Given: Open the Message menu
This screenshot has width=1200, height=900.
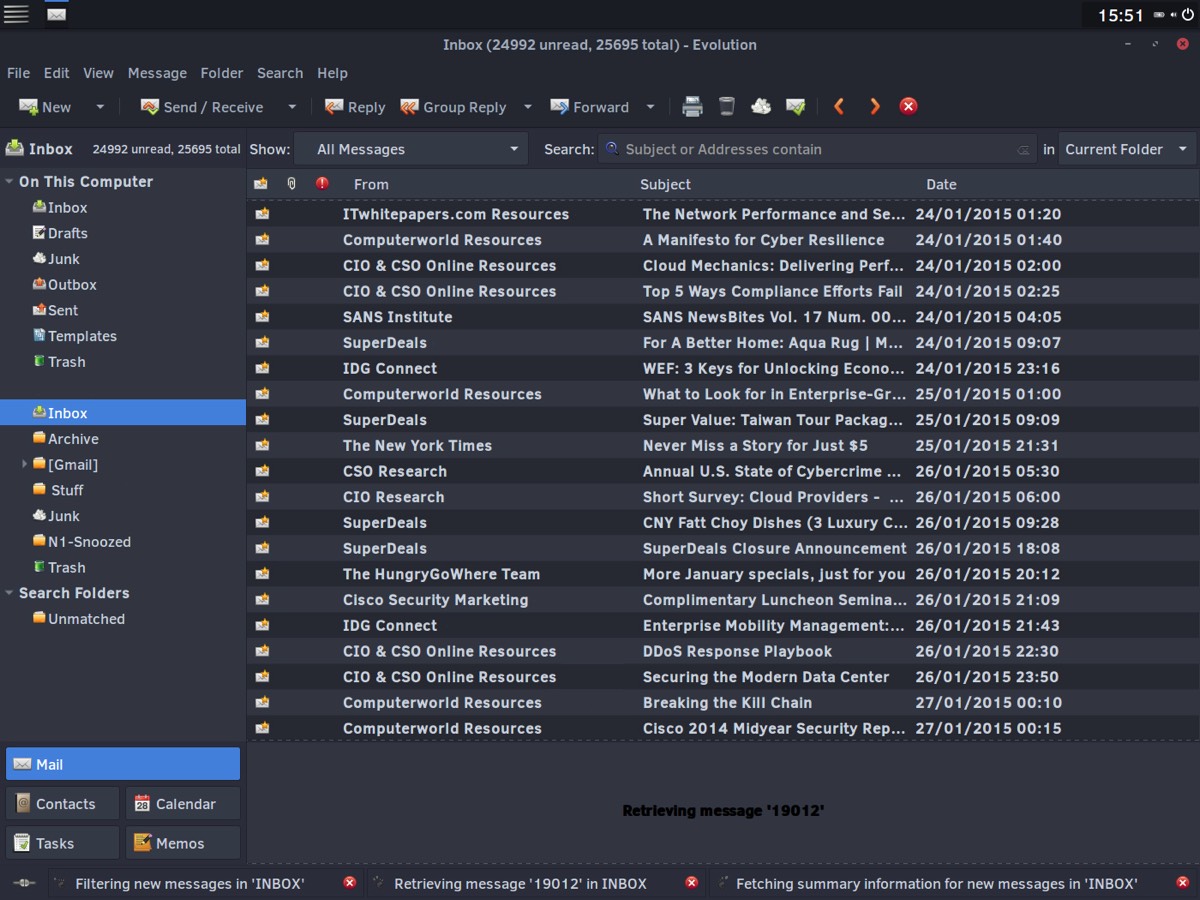Looking at the screenshot, I should [x=157, y=73].
